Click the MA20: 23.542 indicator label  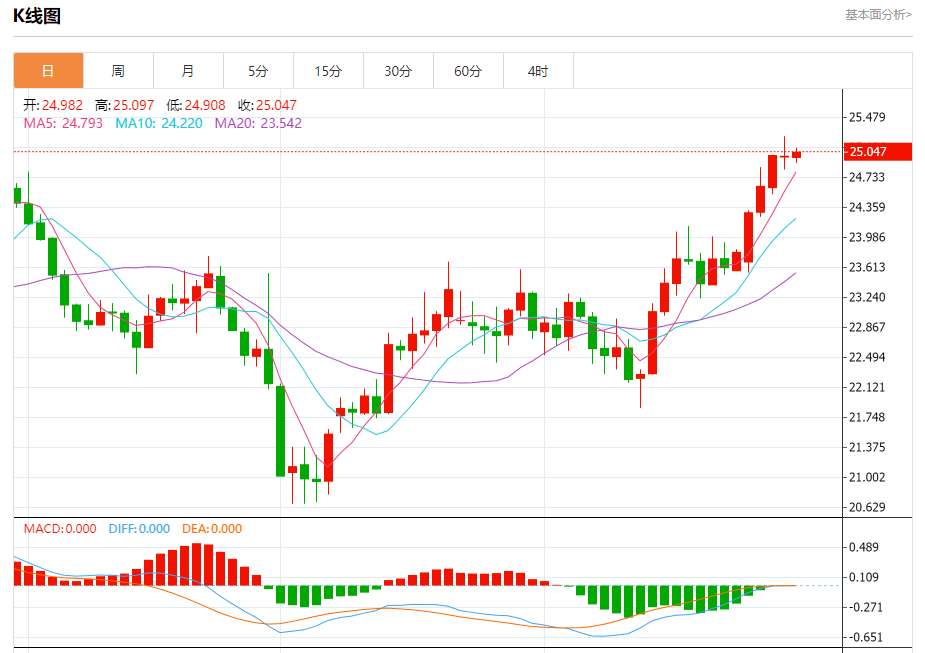point(258,123)
